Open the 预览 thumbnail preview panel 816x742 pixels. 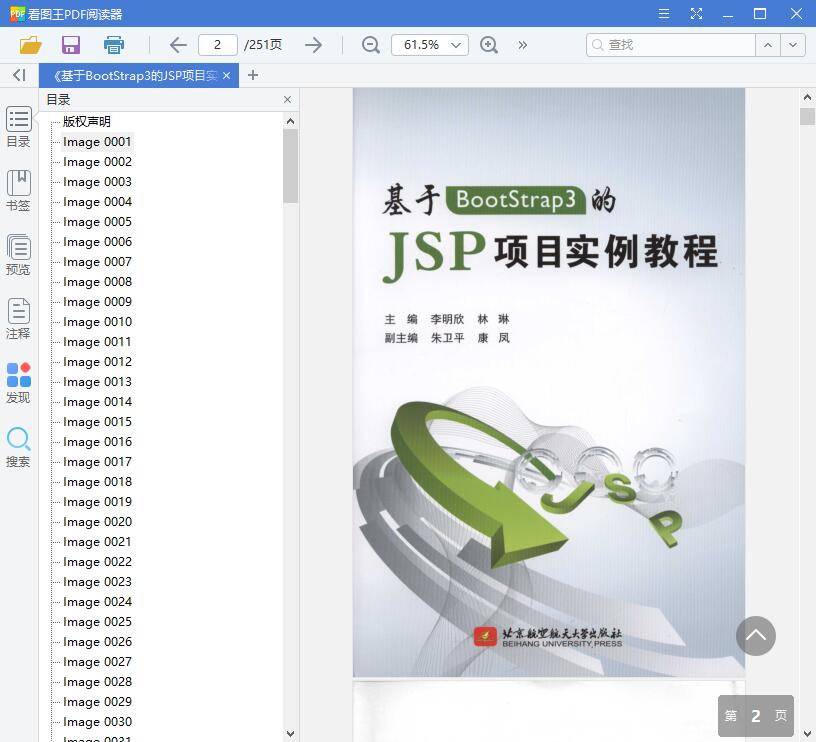[18, 255]
